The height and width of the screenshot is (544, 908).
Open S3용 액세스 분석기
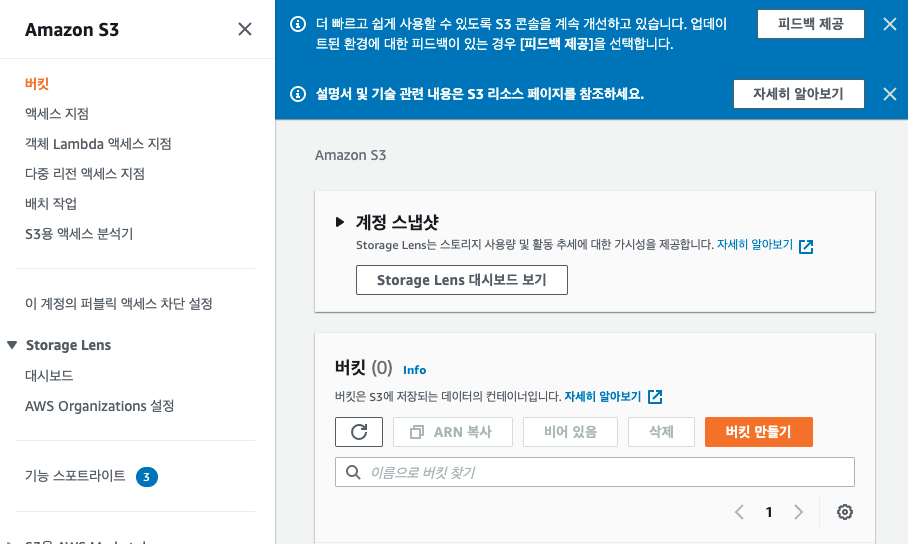(x=79, y=234)
